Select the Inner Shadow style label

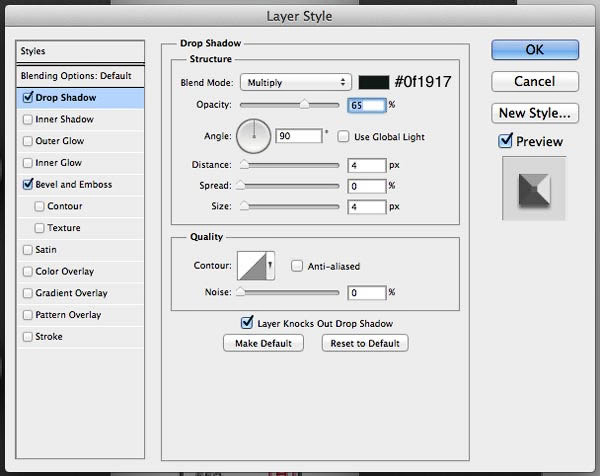tap(65, 119)
